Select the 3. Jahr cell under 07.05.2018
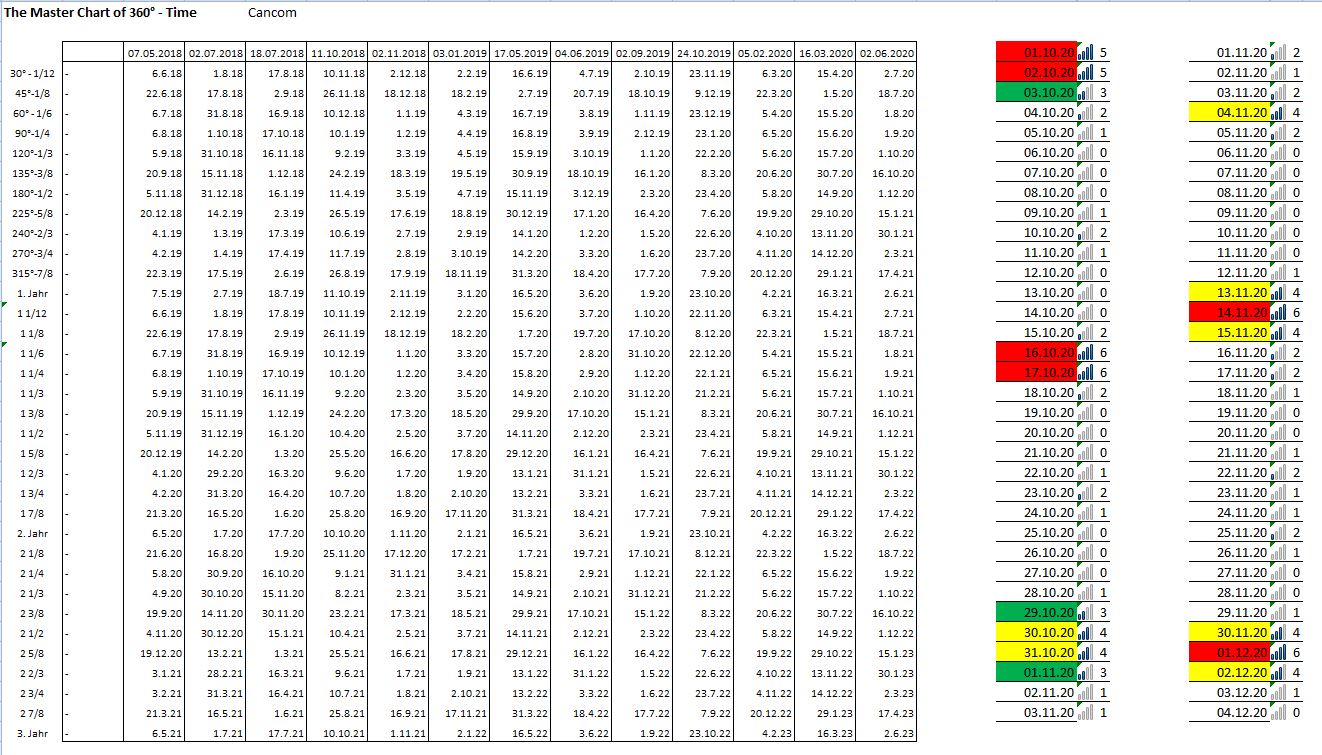Screen dimensions: 1322x755 pos(154,734)
